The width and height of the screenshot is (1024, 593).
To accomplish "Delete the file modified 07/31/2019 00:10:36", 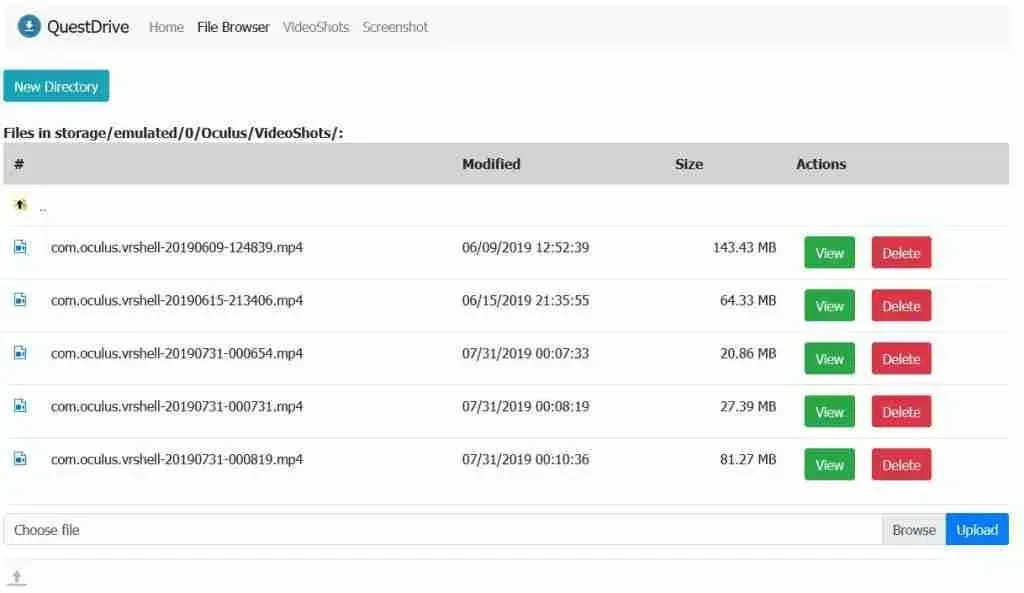I will [901, 465].
